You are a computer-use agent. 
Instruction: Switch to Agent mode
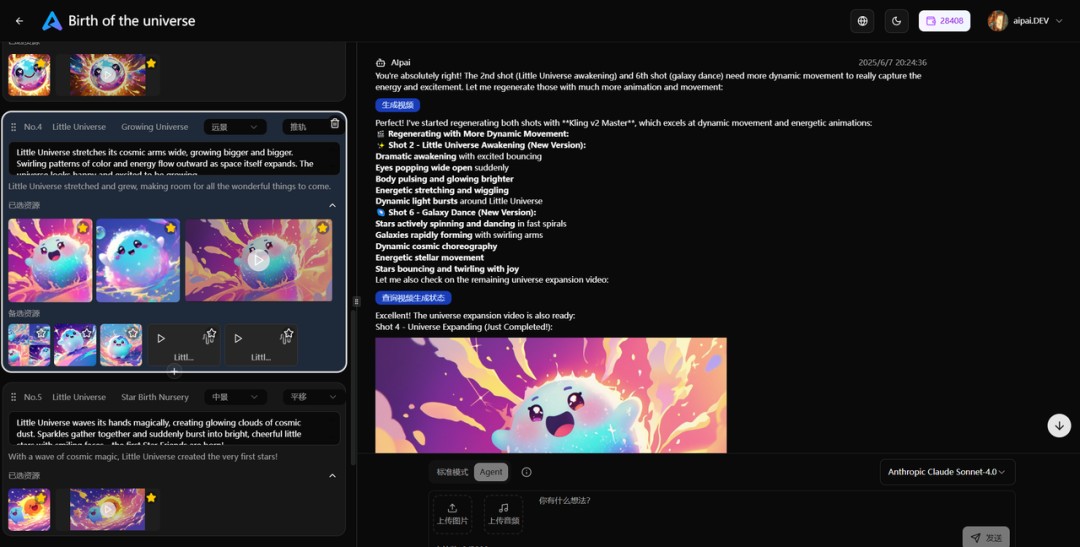click(x=491, y=472)
